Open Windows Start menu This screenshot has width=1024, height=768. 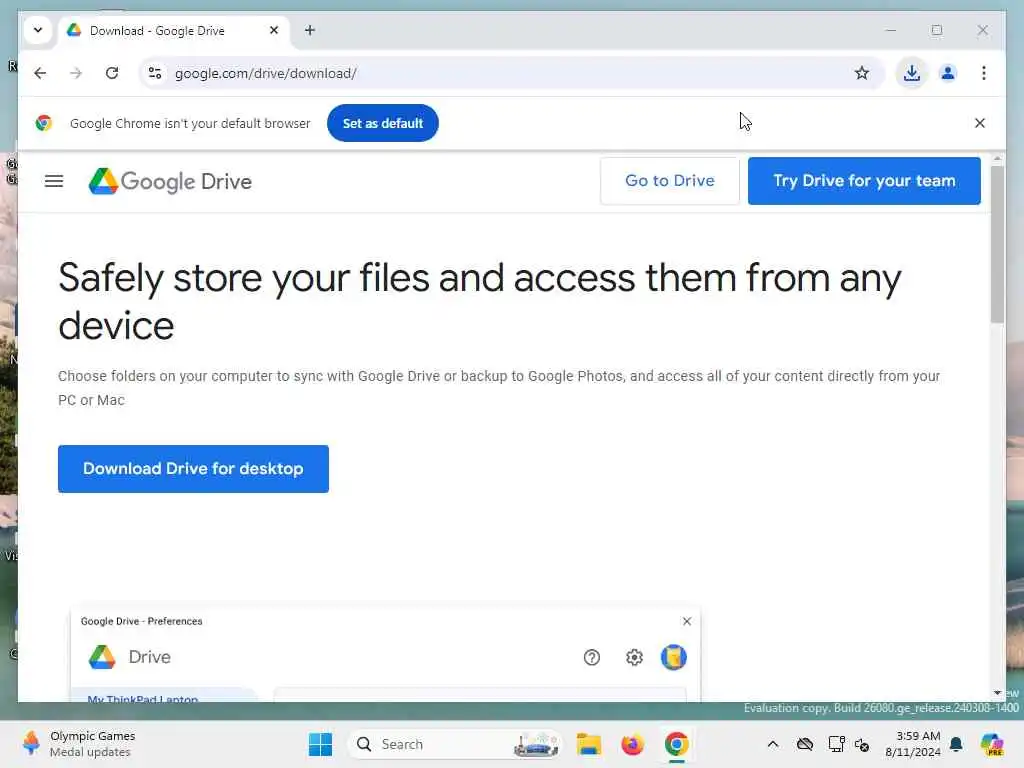point(320,744)
